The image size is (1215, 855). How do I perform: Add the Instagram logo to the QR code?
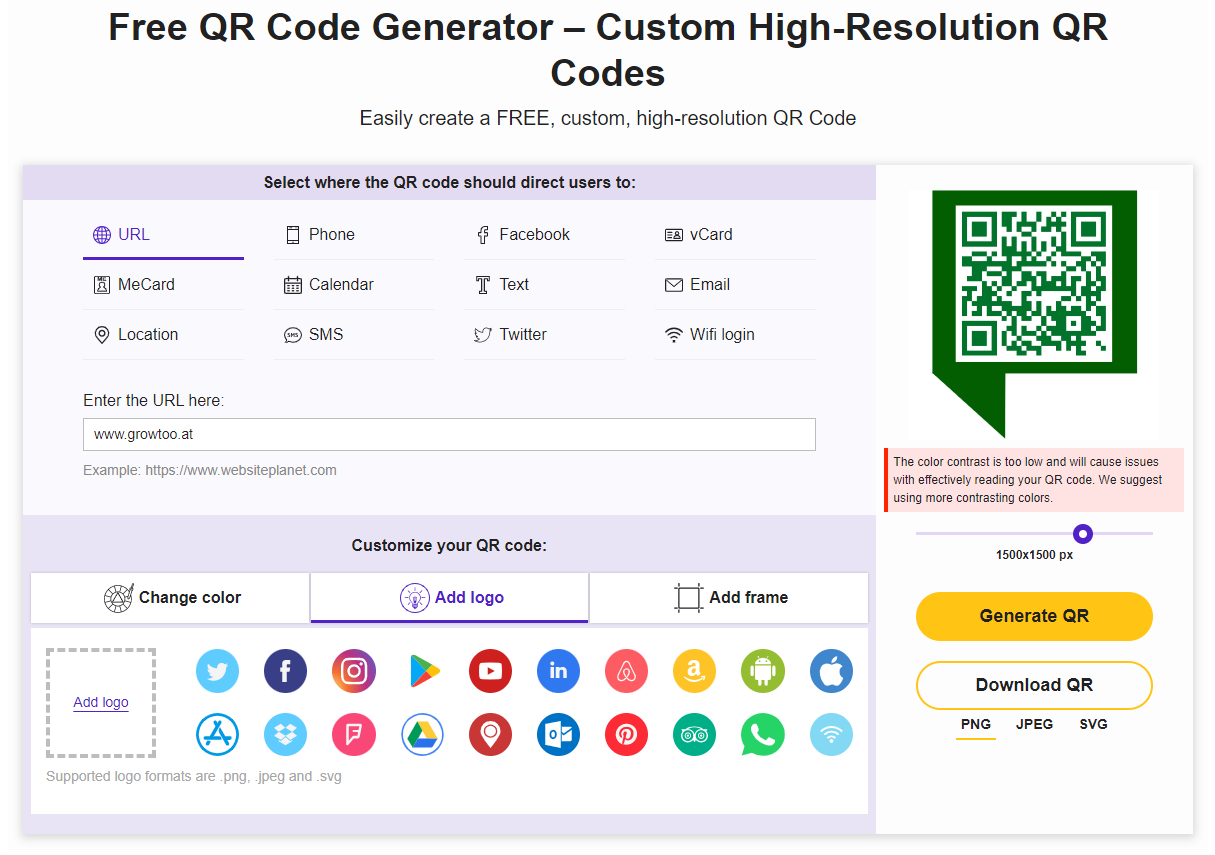[x=354, y=671]
